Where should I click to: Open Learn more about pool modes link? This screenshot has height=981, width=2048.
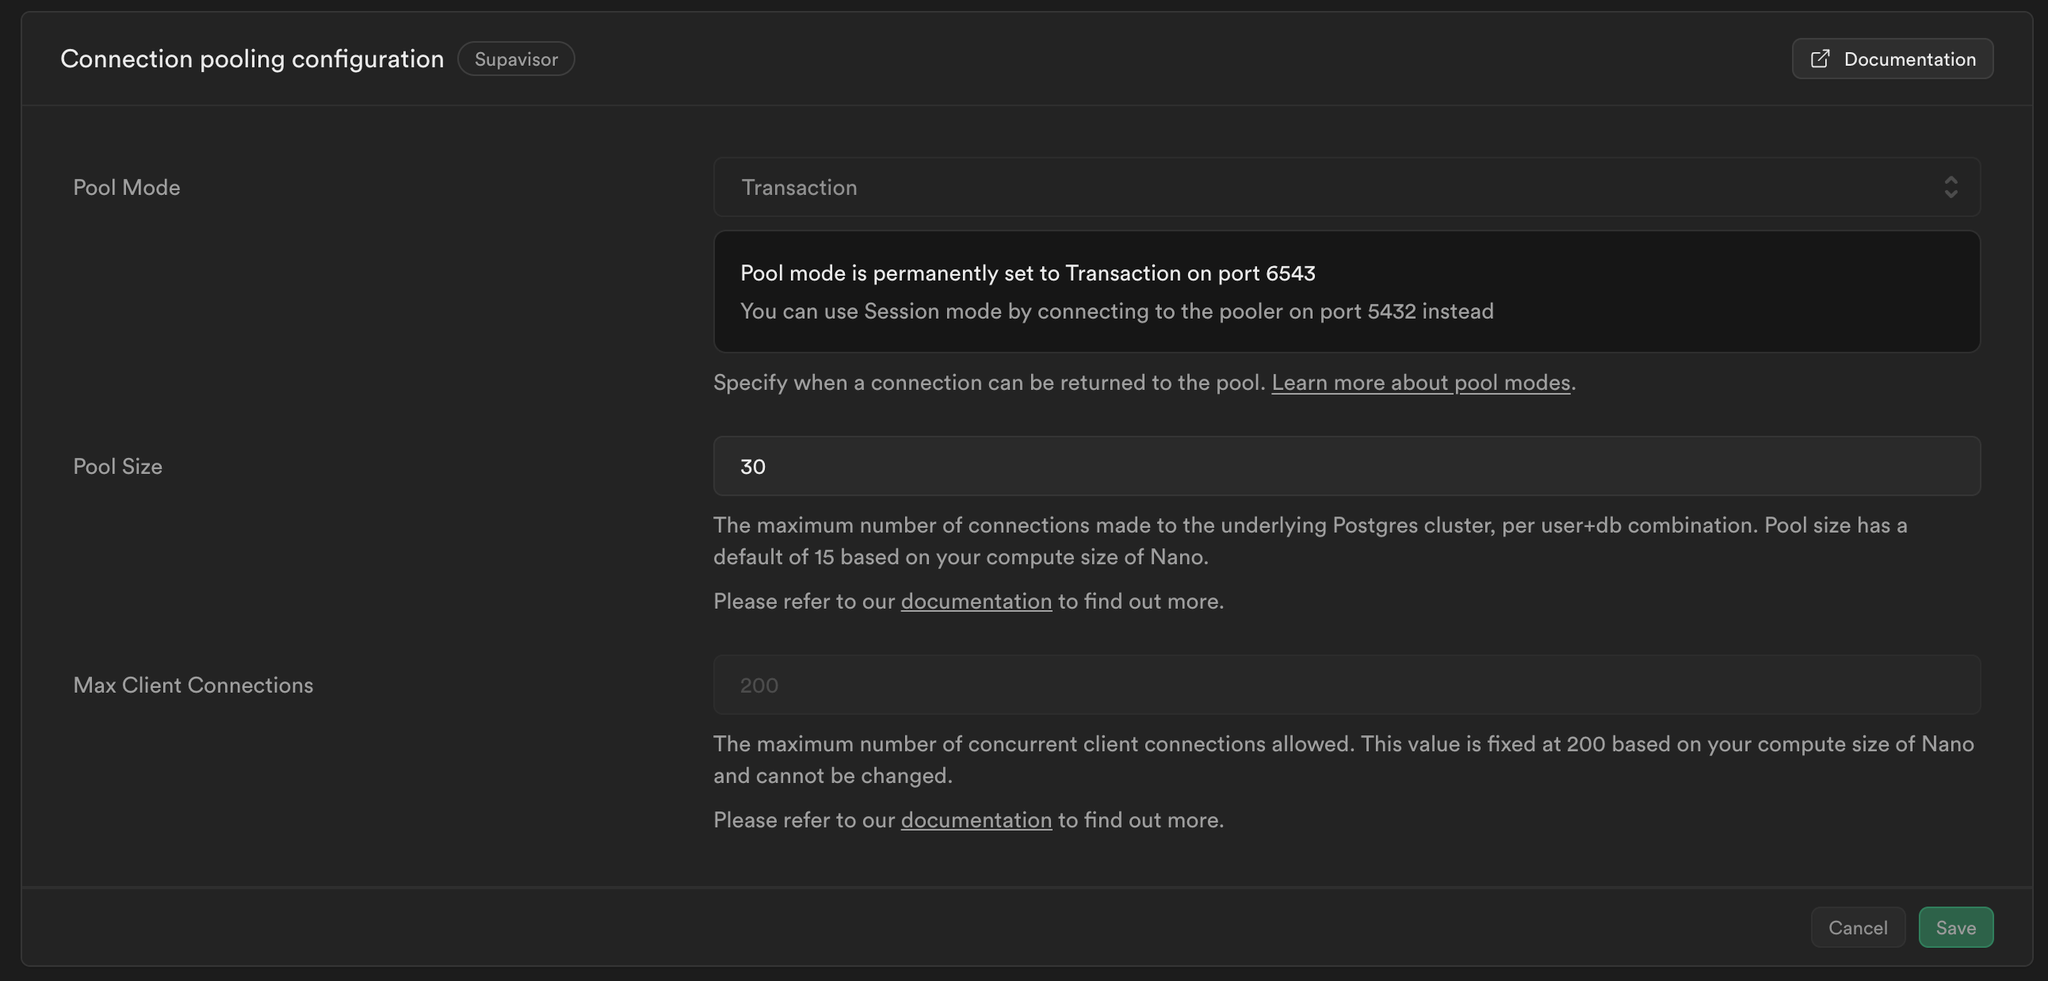click(1420, 383)
